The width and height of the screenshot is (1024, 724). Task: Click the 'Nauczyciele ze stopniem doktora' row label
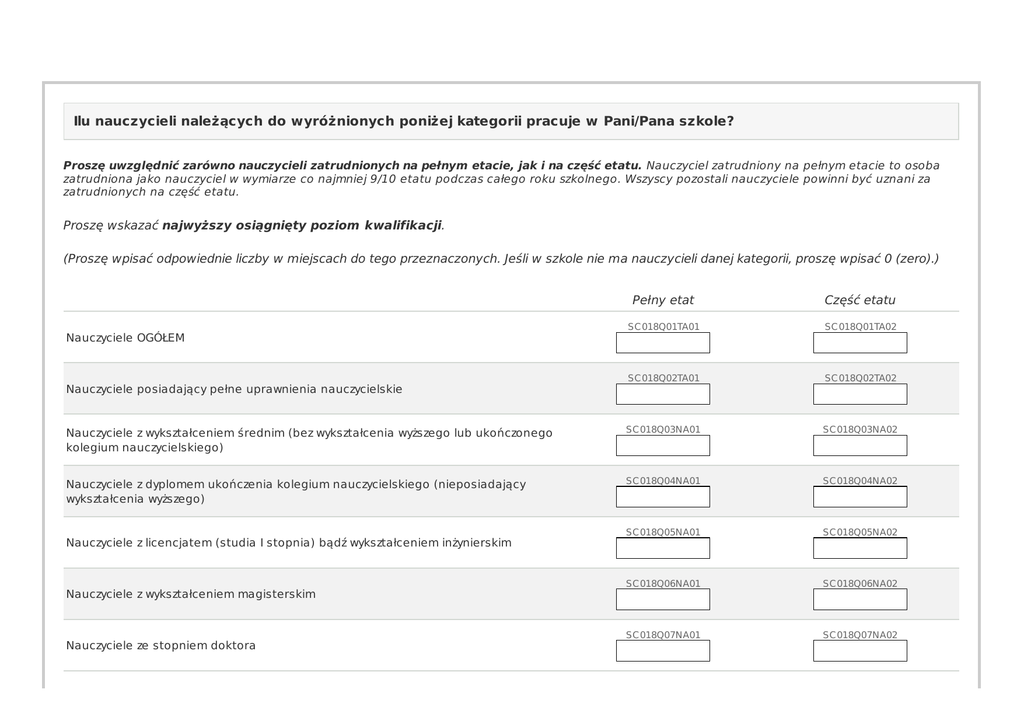click(161, 645)
